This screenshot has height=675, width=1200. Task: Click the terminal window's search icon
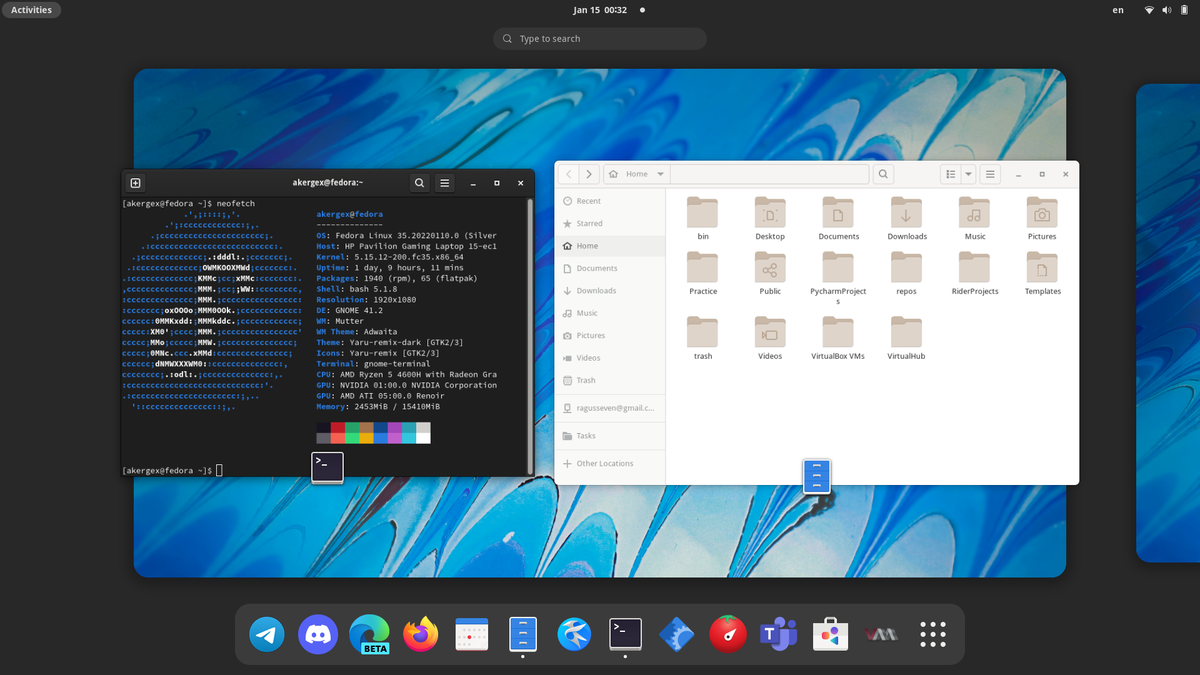pyautogui.click(x=420, y=183)
